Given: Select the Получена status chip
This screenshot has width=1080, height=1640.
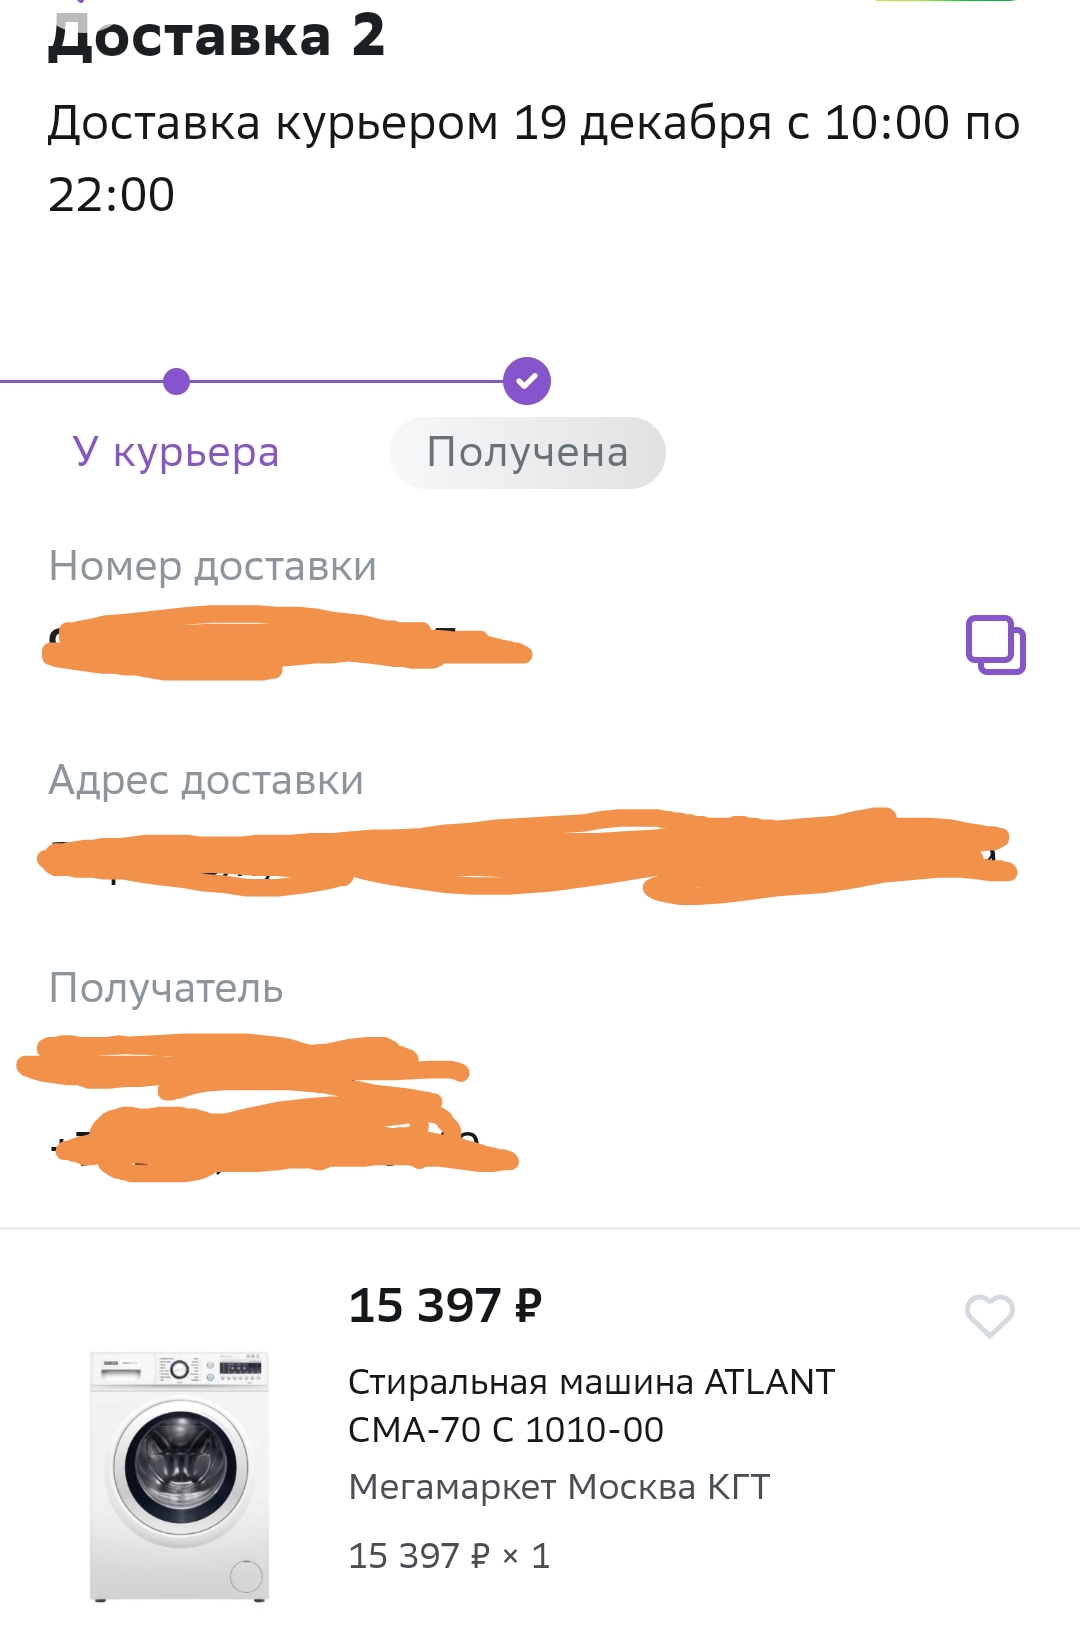Looking at the screenshot, I should point(527,453).
